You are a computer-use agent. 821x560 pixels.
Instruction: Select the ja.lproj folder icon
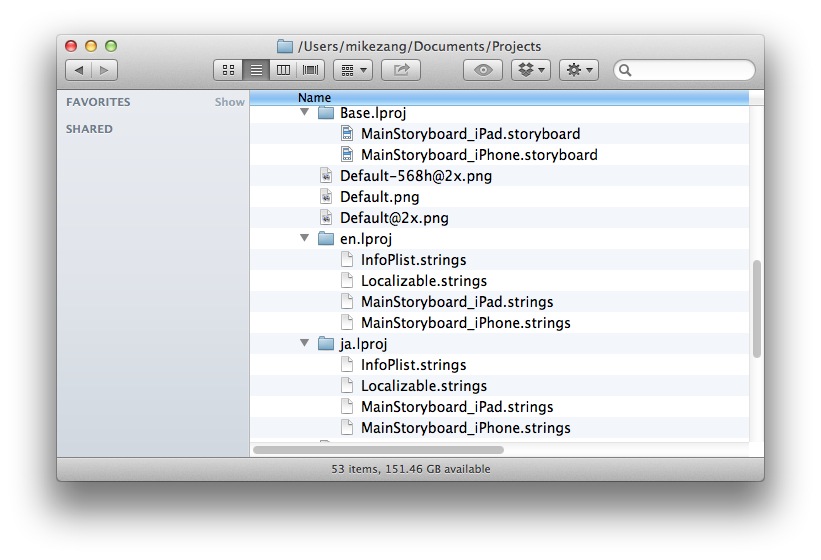click(x=326, y=344)
